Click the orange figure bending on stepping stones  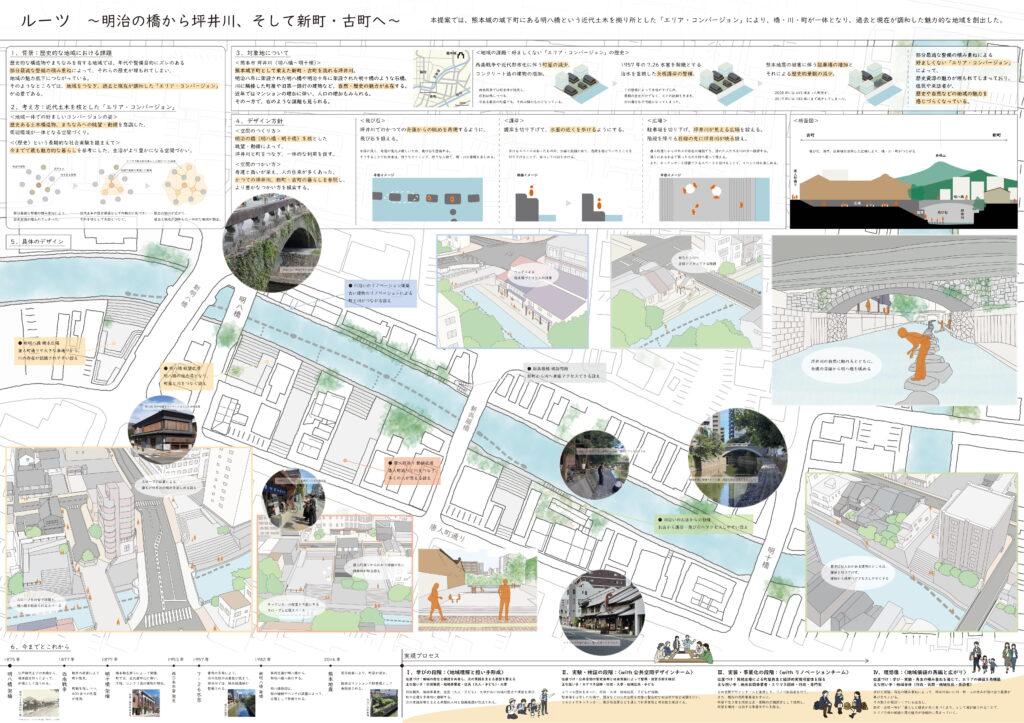click(x=907, y=345)
